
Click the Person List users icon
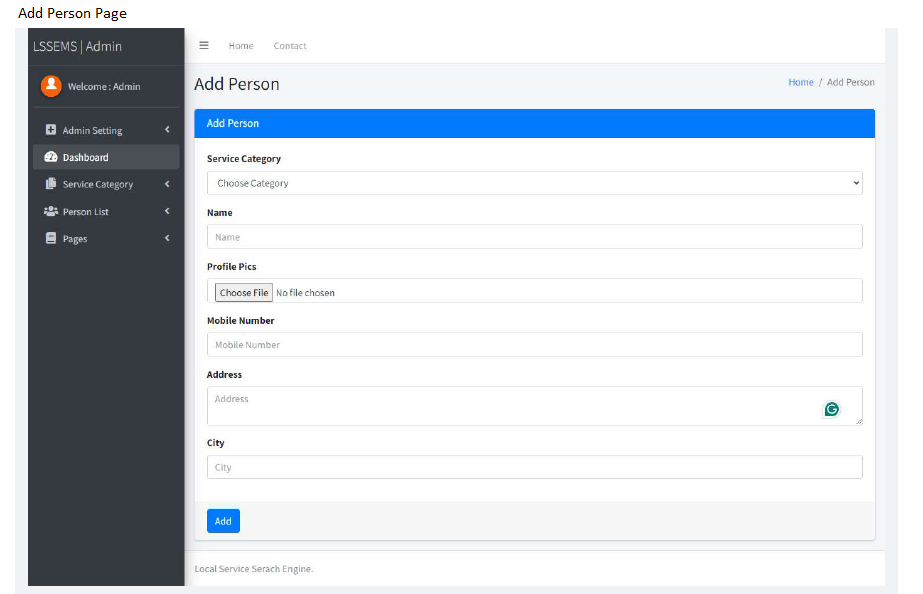[51, 211]
